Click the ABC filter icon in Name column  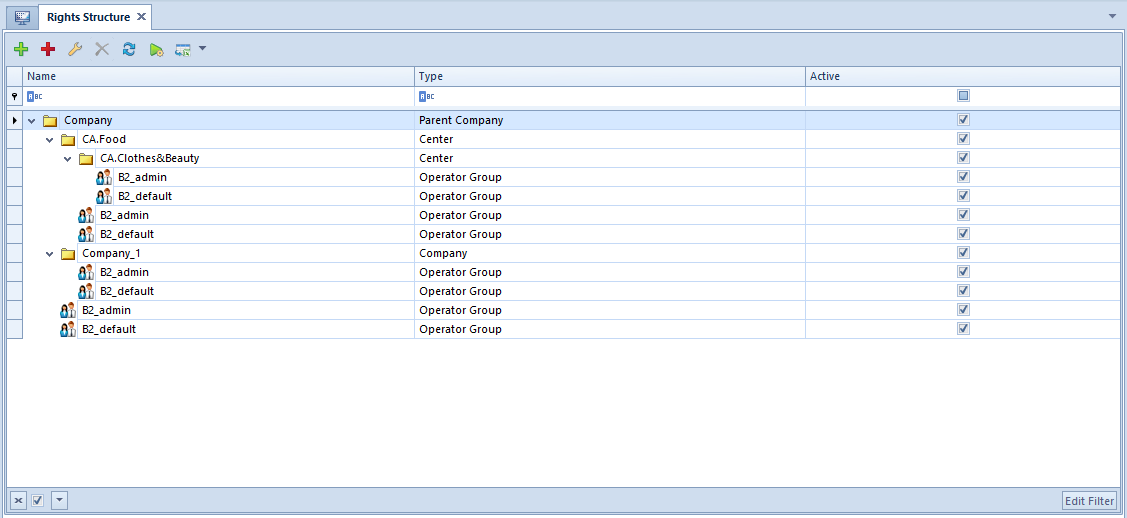point(32,96)
